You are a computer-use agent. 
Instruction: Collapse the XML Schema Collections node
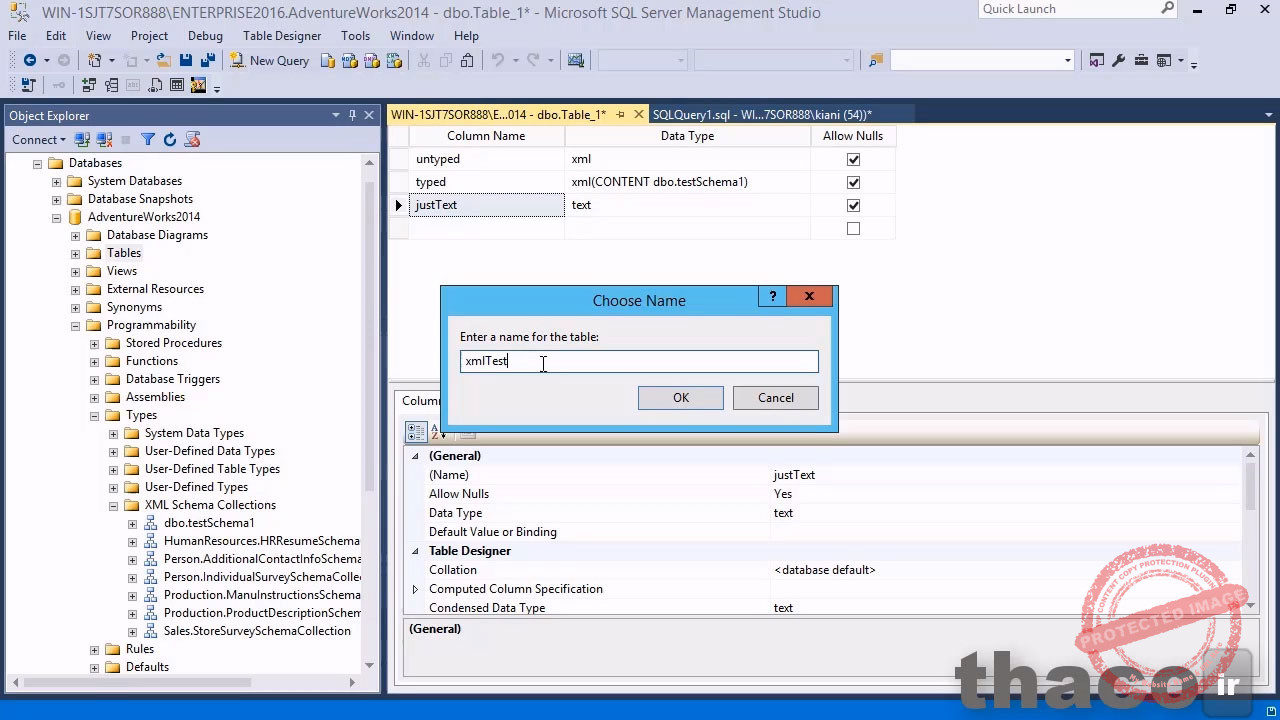pyautogui.click(x=113, y=505)
